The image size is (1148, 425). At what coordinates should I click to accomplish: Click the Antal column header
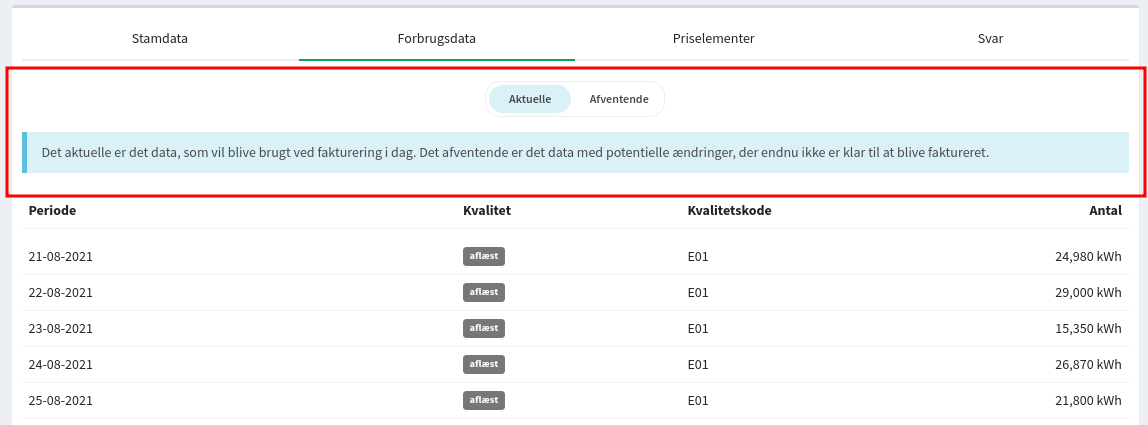1106,211
